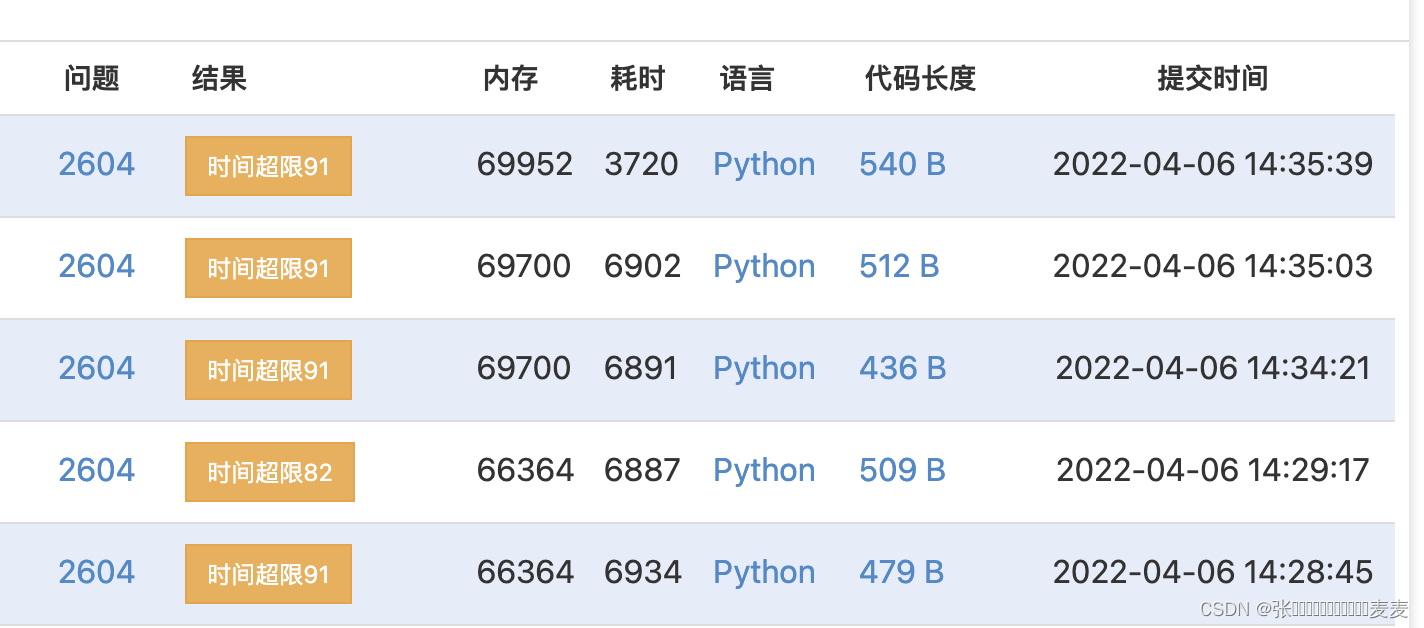
Task: Click the Python link in the 6902 time row
Action: [x=764, y=267]
